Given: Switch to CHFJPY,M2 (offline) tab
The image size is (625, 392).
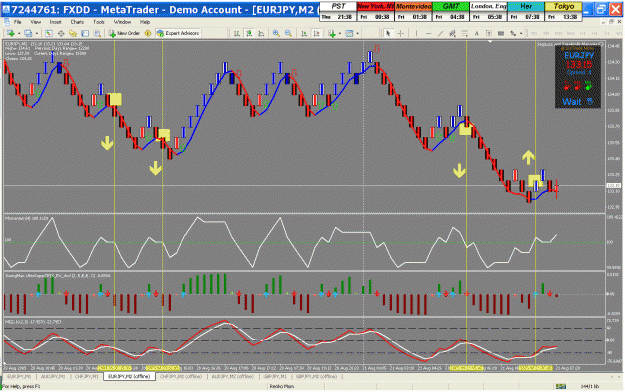Looking at the screenshot, I should pyautogui.click(x=181, y=376).
